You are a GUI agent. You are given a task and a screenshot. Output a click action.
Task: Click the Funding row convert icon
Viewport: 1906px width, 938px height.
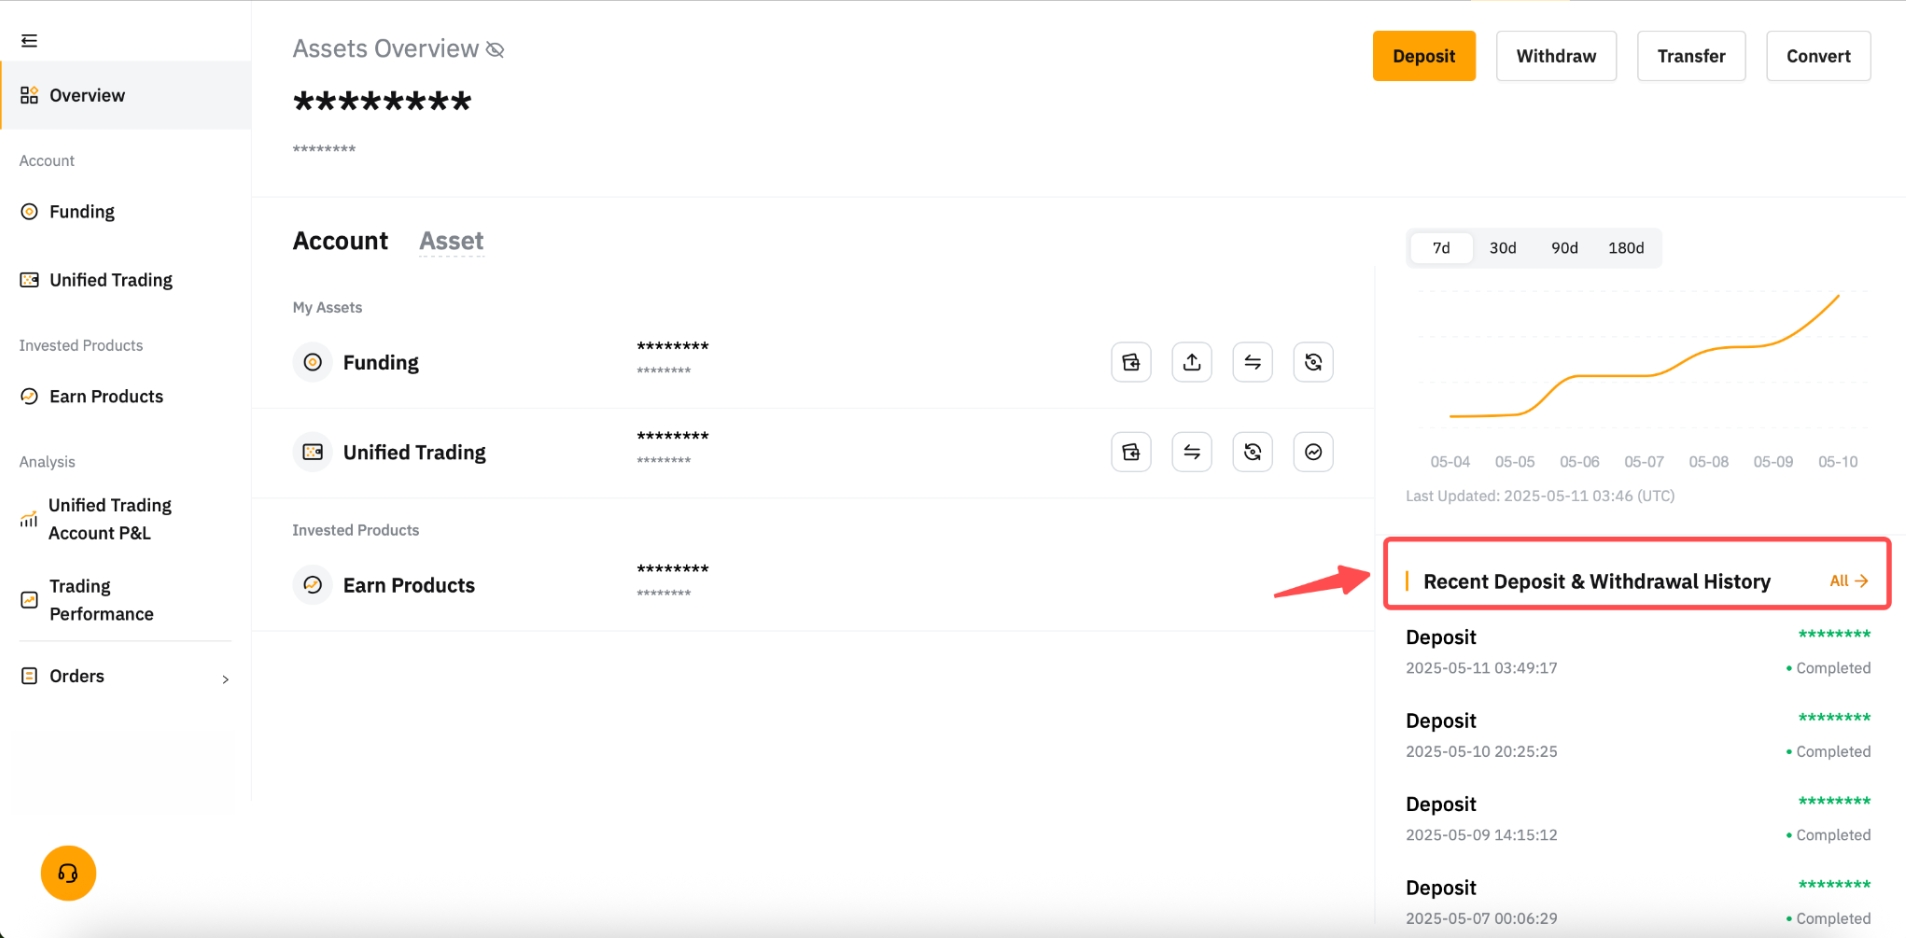(x=1313, y=362)
